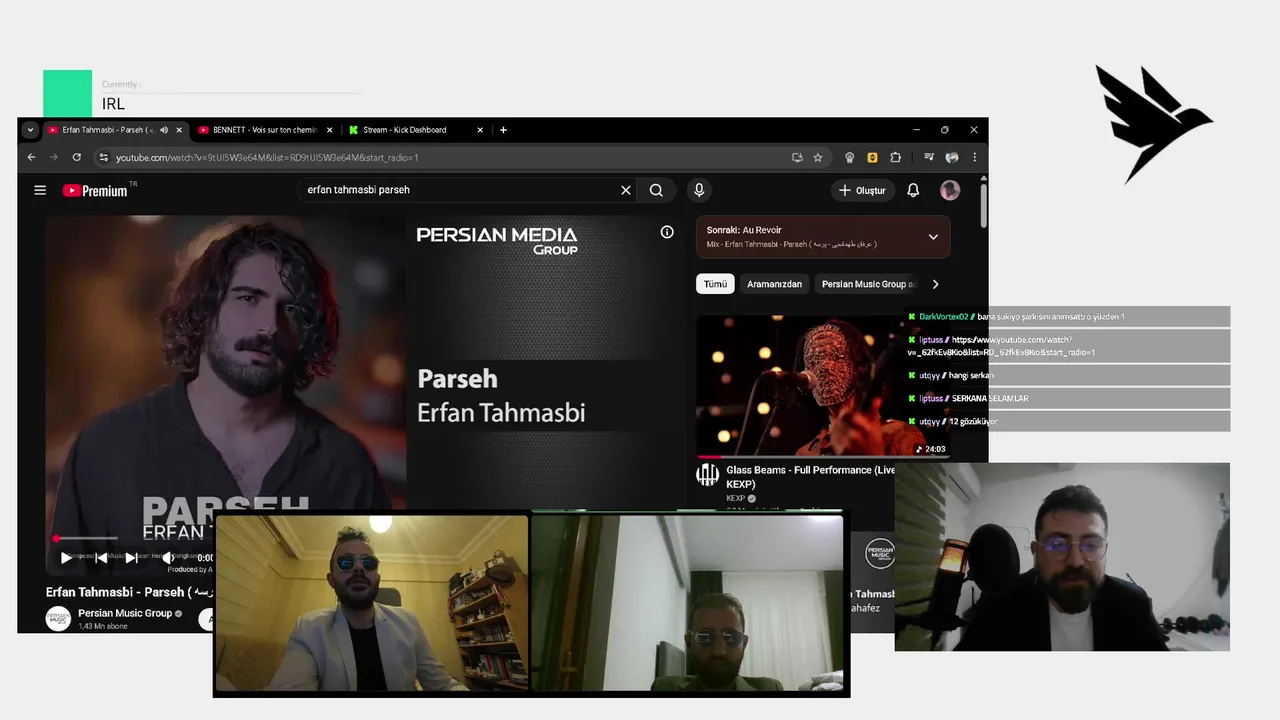Open the tab search dropdown arrow
This screenshot has height=720, width=1280.
30,130
